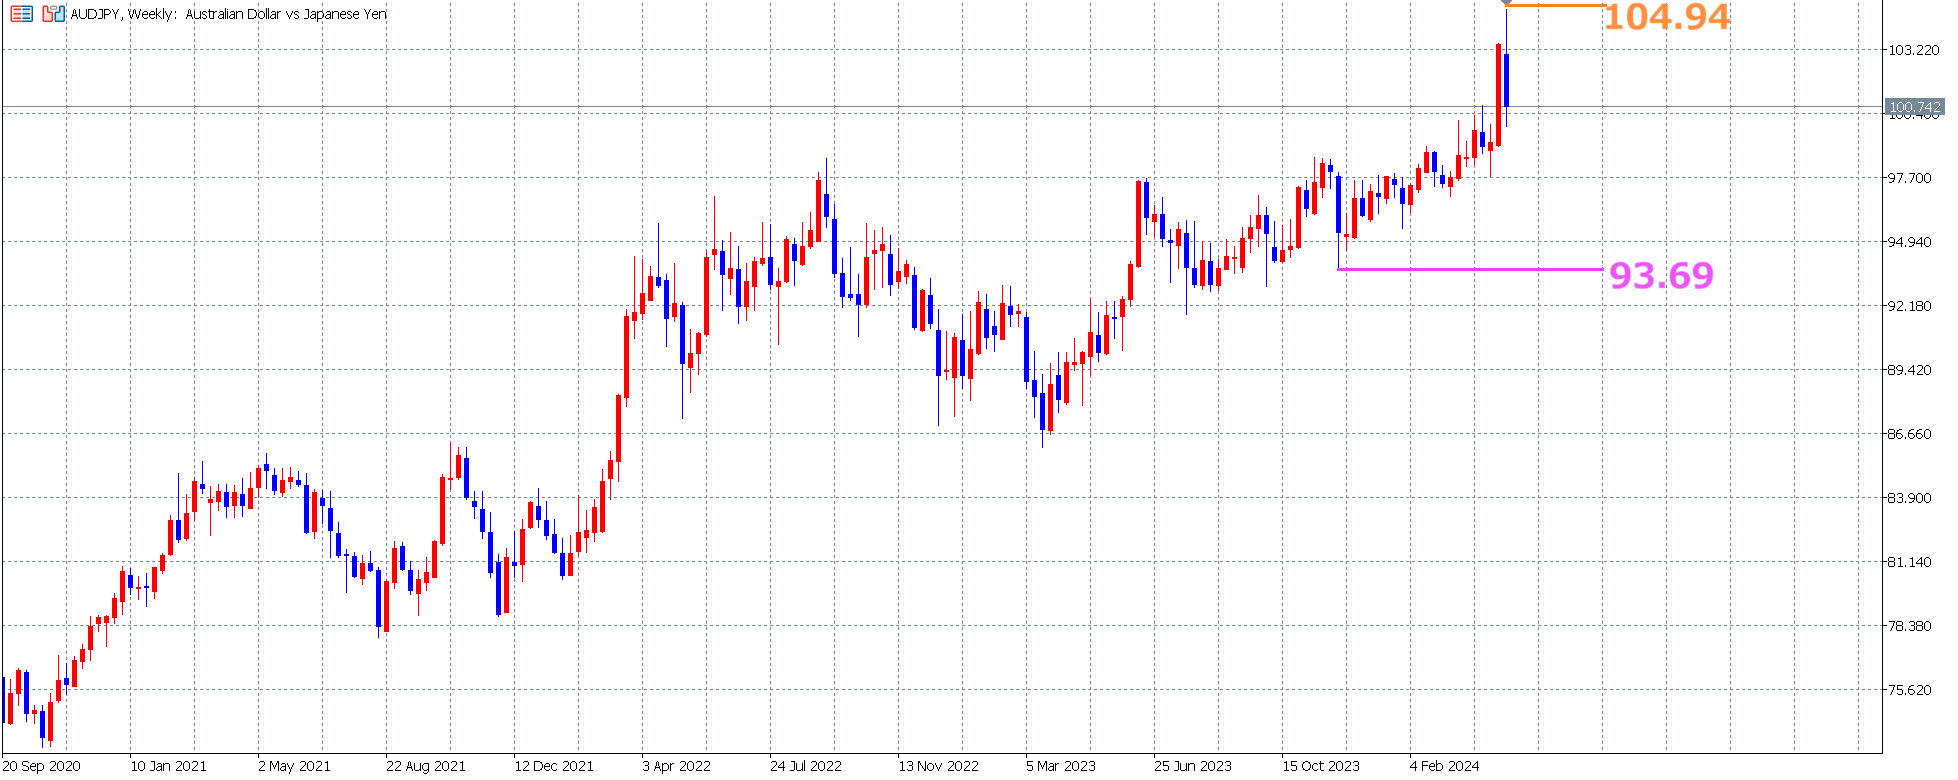The image size is (1958, 780).
Task: Click the orange horizontal line at 104.94
Action: pyautogui.click(x=1555, y=6)
